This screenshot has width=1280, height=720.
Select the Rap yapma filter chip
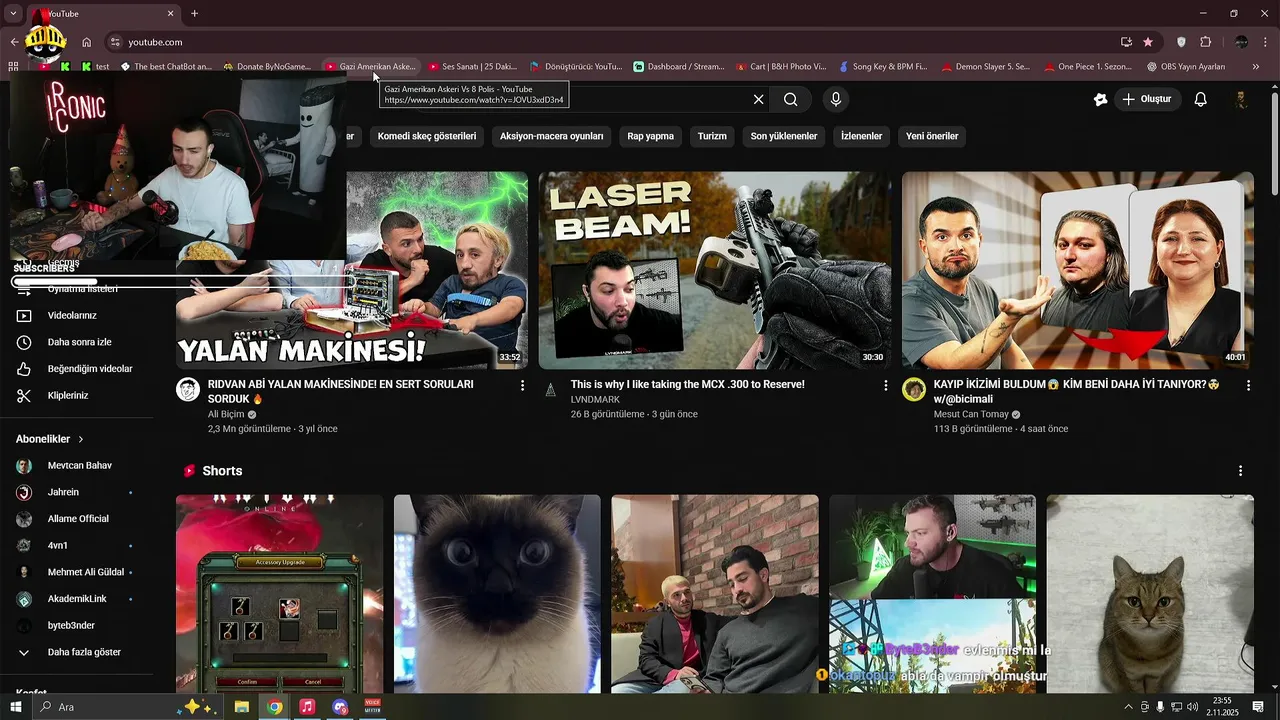(x=650, y=136)
